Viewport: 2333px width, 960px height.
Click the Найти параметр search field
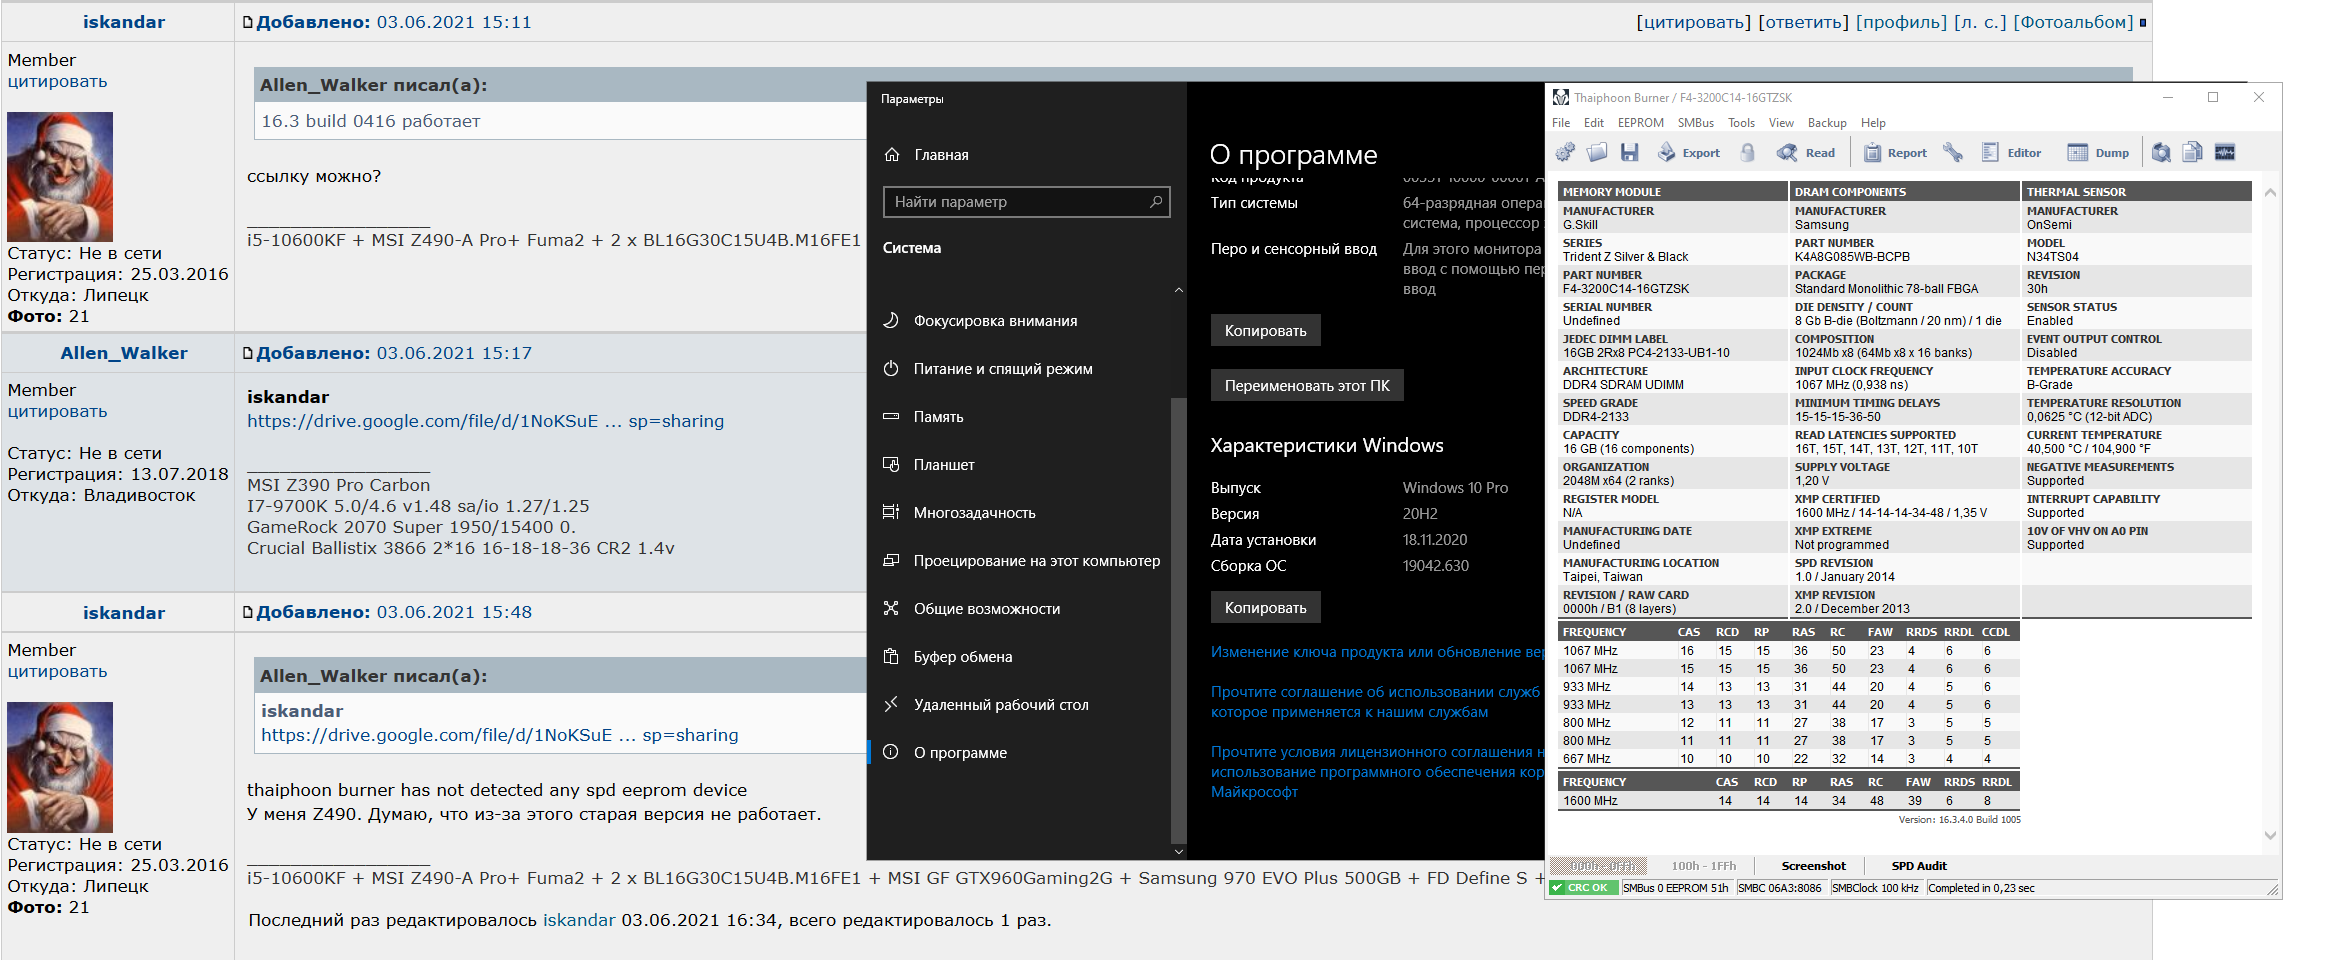pyautogui.click(x=1027, y=202)
